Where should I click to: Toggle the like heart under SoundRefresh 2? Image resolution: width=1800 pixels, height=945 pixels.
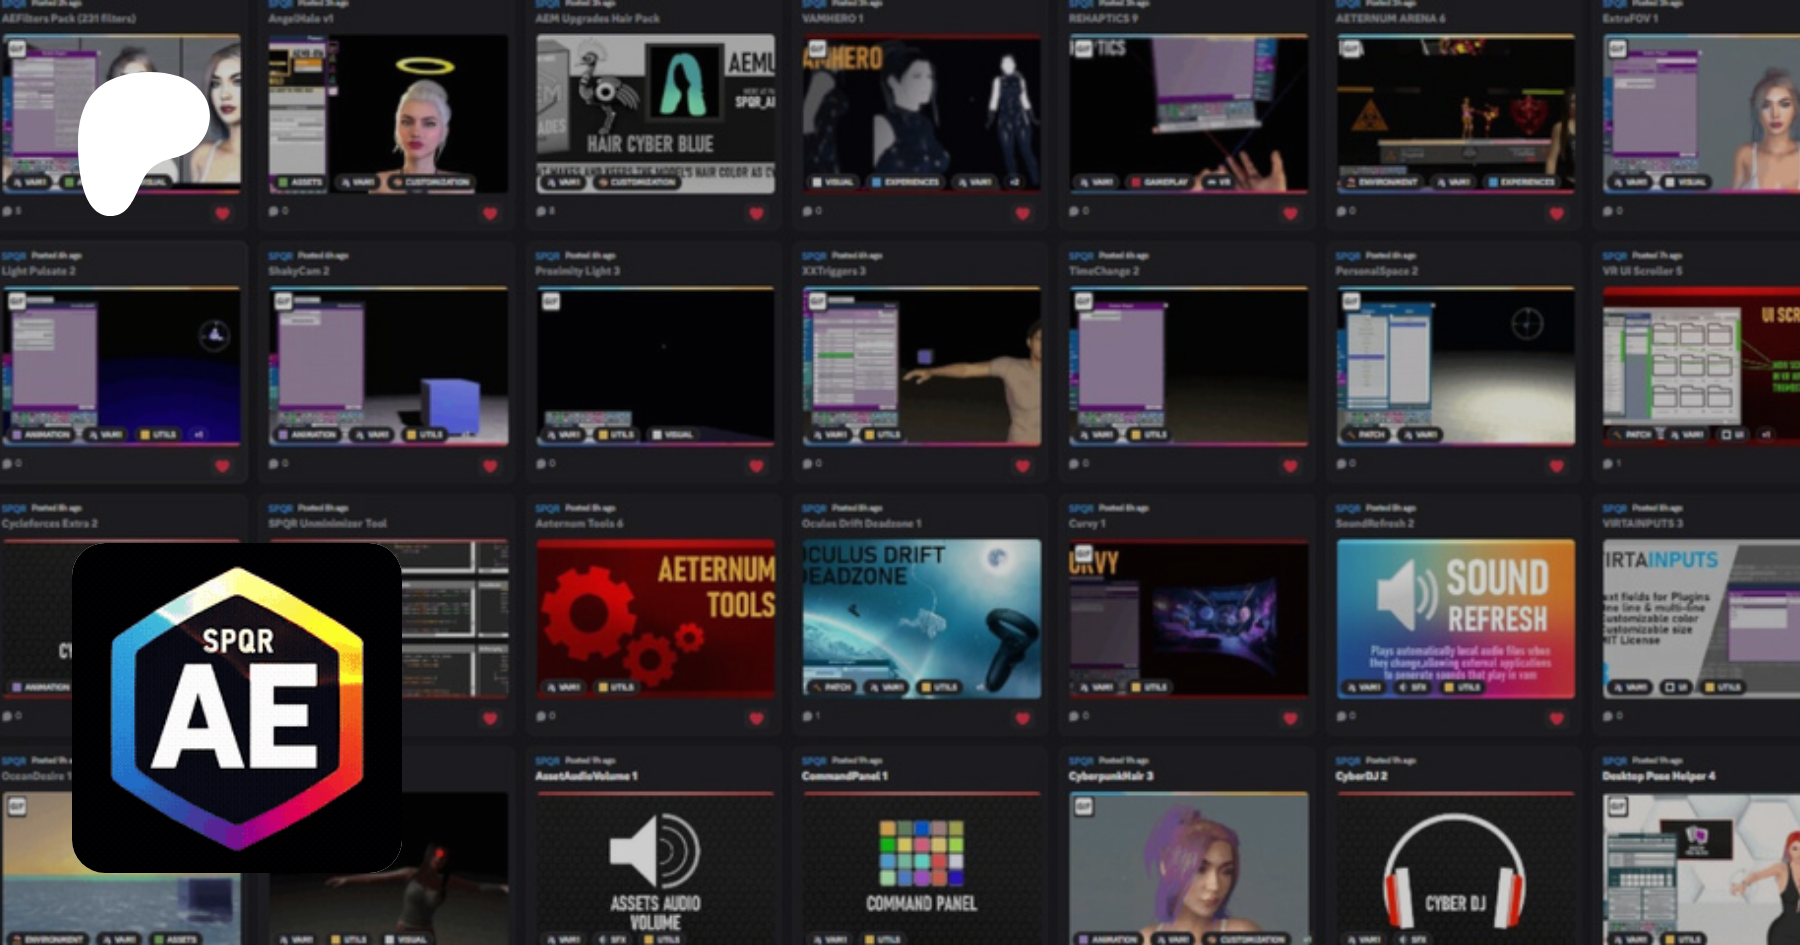[x=1557, y=718]
